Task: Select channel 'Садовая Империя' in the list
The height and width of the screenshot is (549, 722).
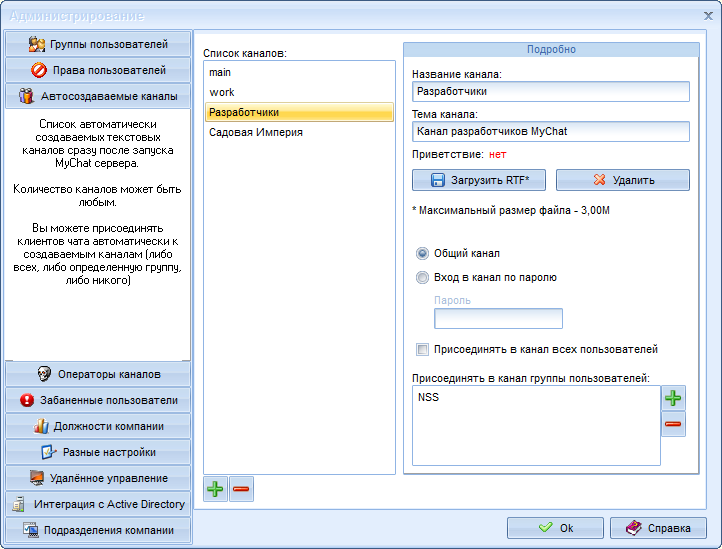Action: click(x=299, y=132)
